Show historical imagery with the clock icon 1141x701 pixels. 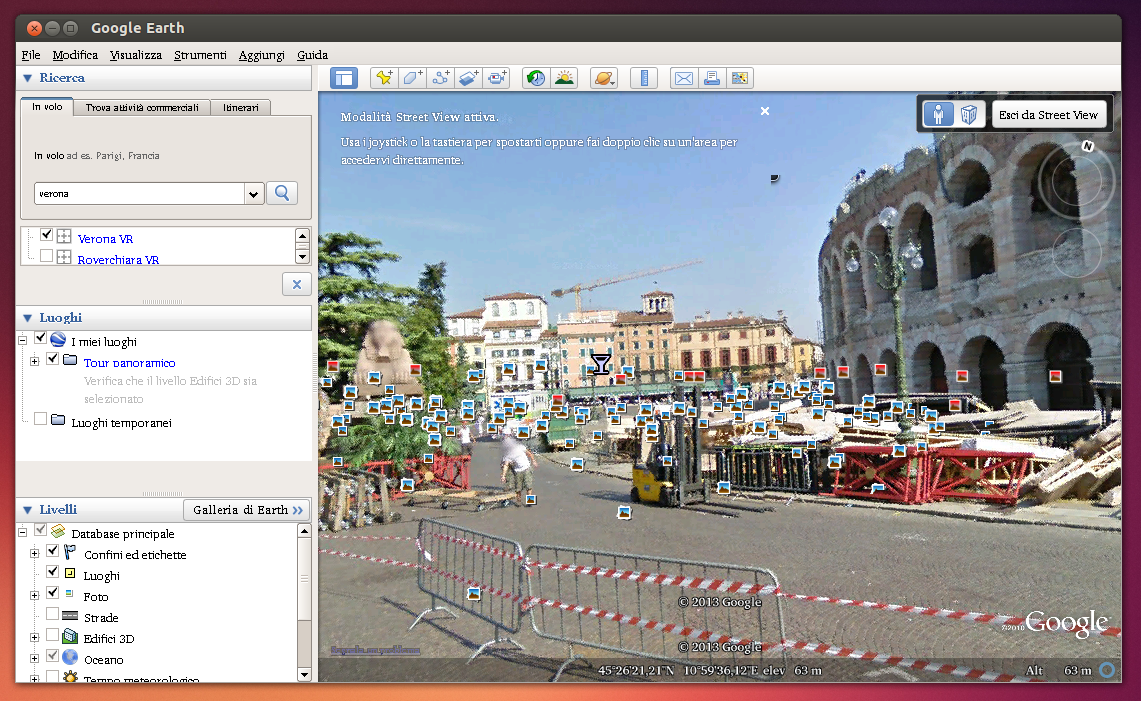coord(536,78)
